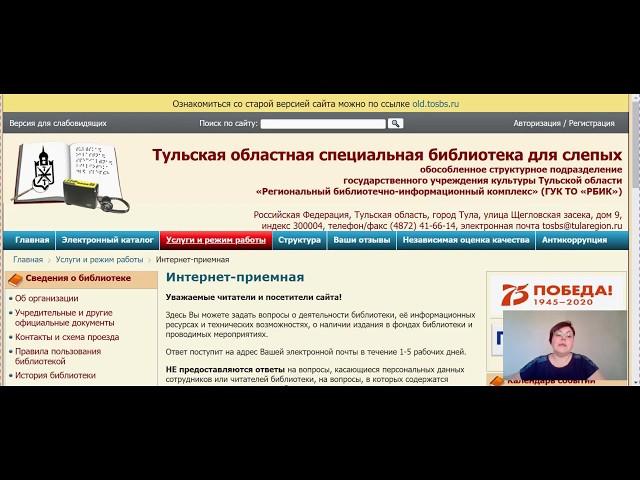This screenshot has height=480, width=640.
Task: Open Учредительные и другие официальные документы
Action: pyautogui.click(x=64, y=318)
